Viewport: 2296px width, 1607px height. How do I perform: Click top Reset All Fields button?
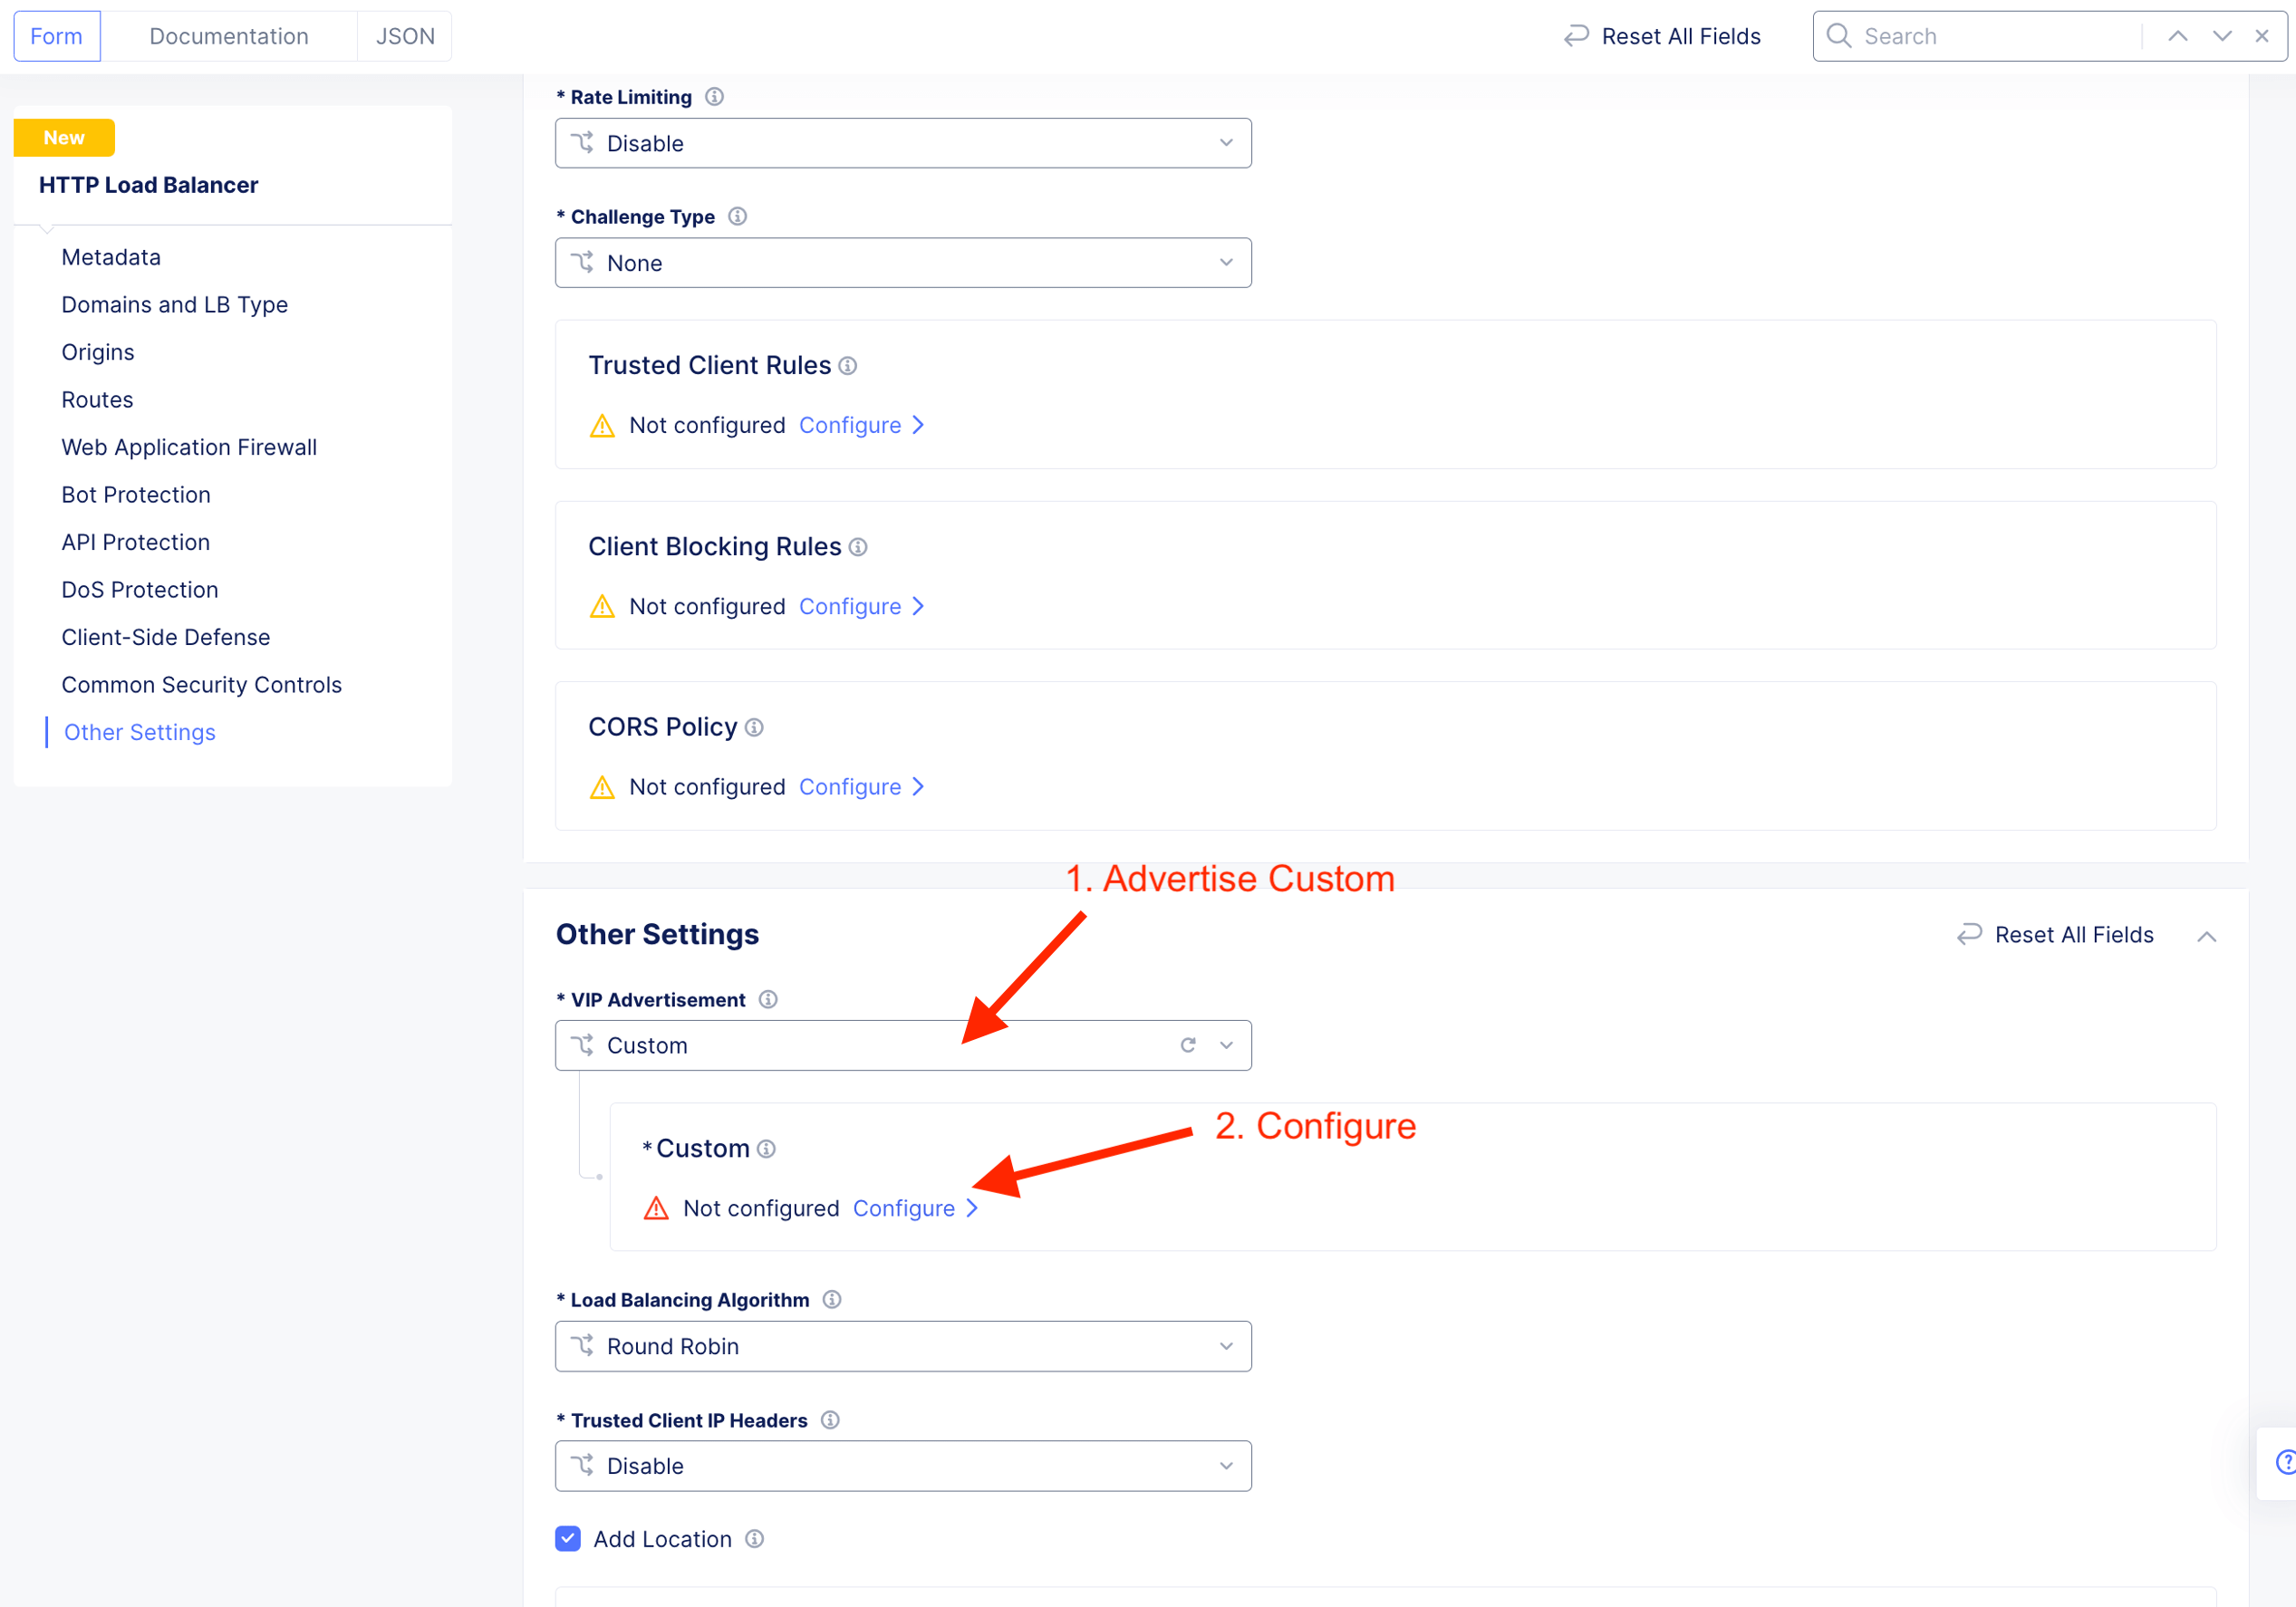(1662, 36)
